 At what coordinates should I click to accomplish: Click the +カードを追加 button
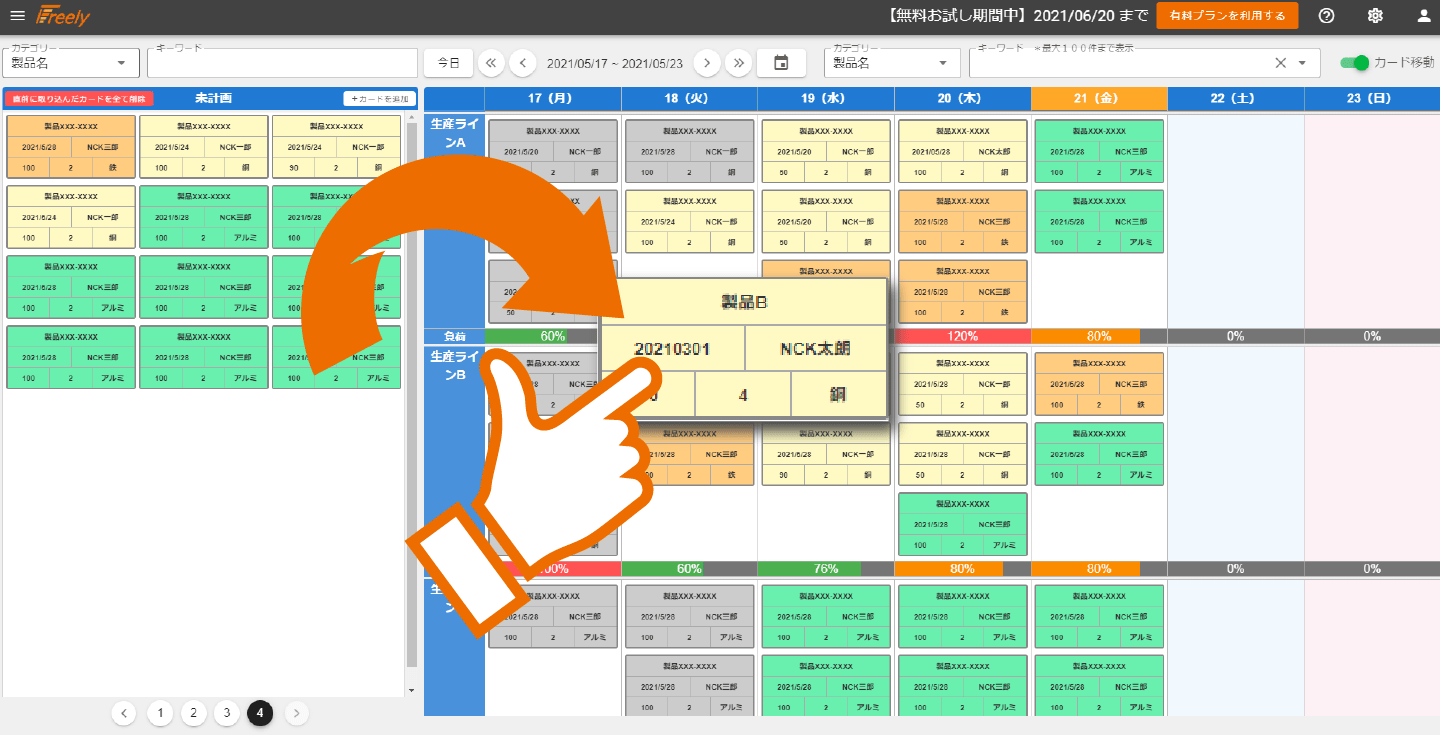379,99
